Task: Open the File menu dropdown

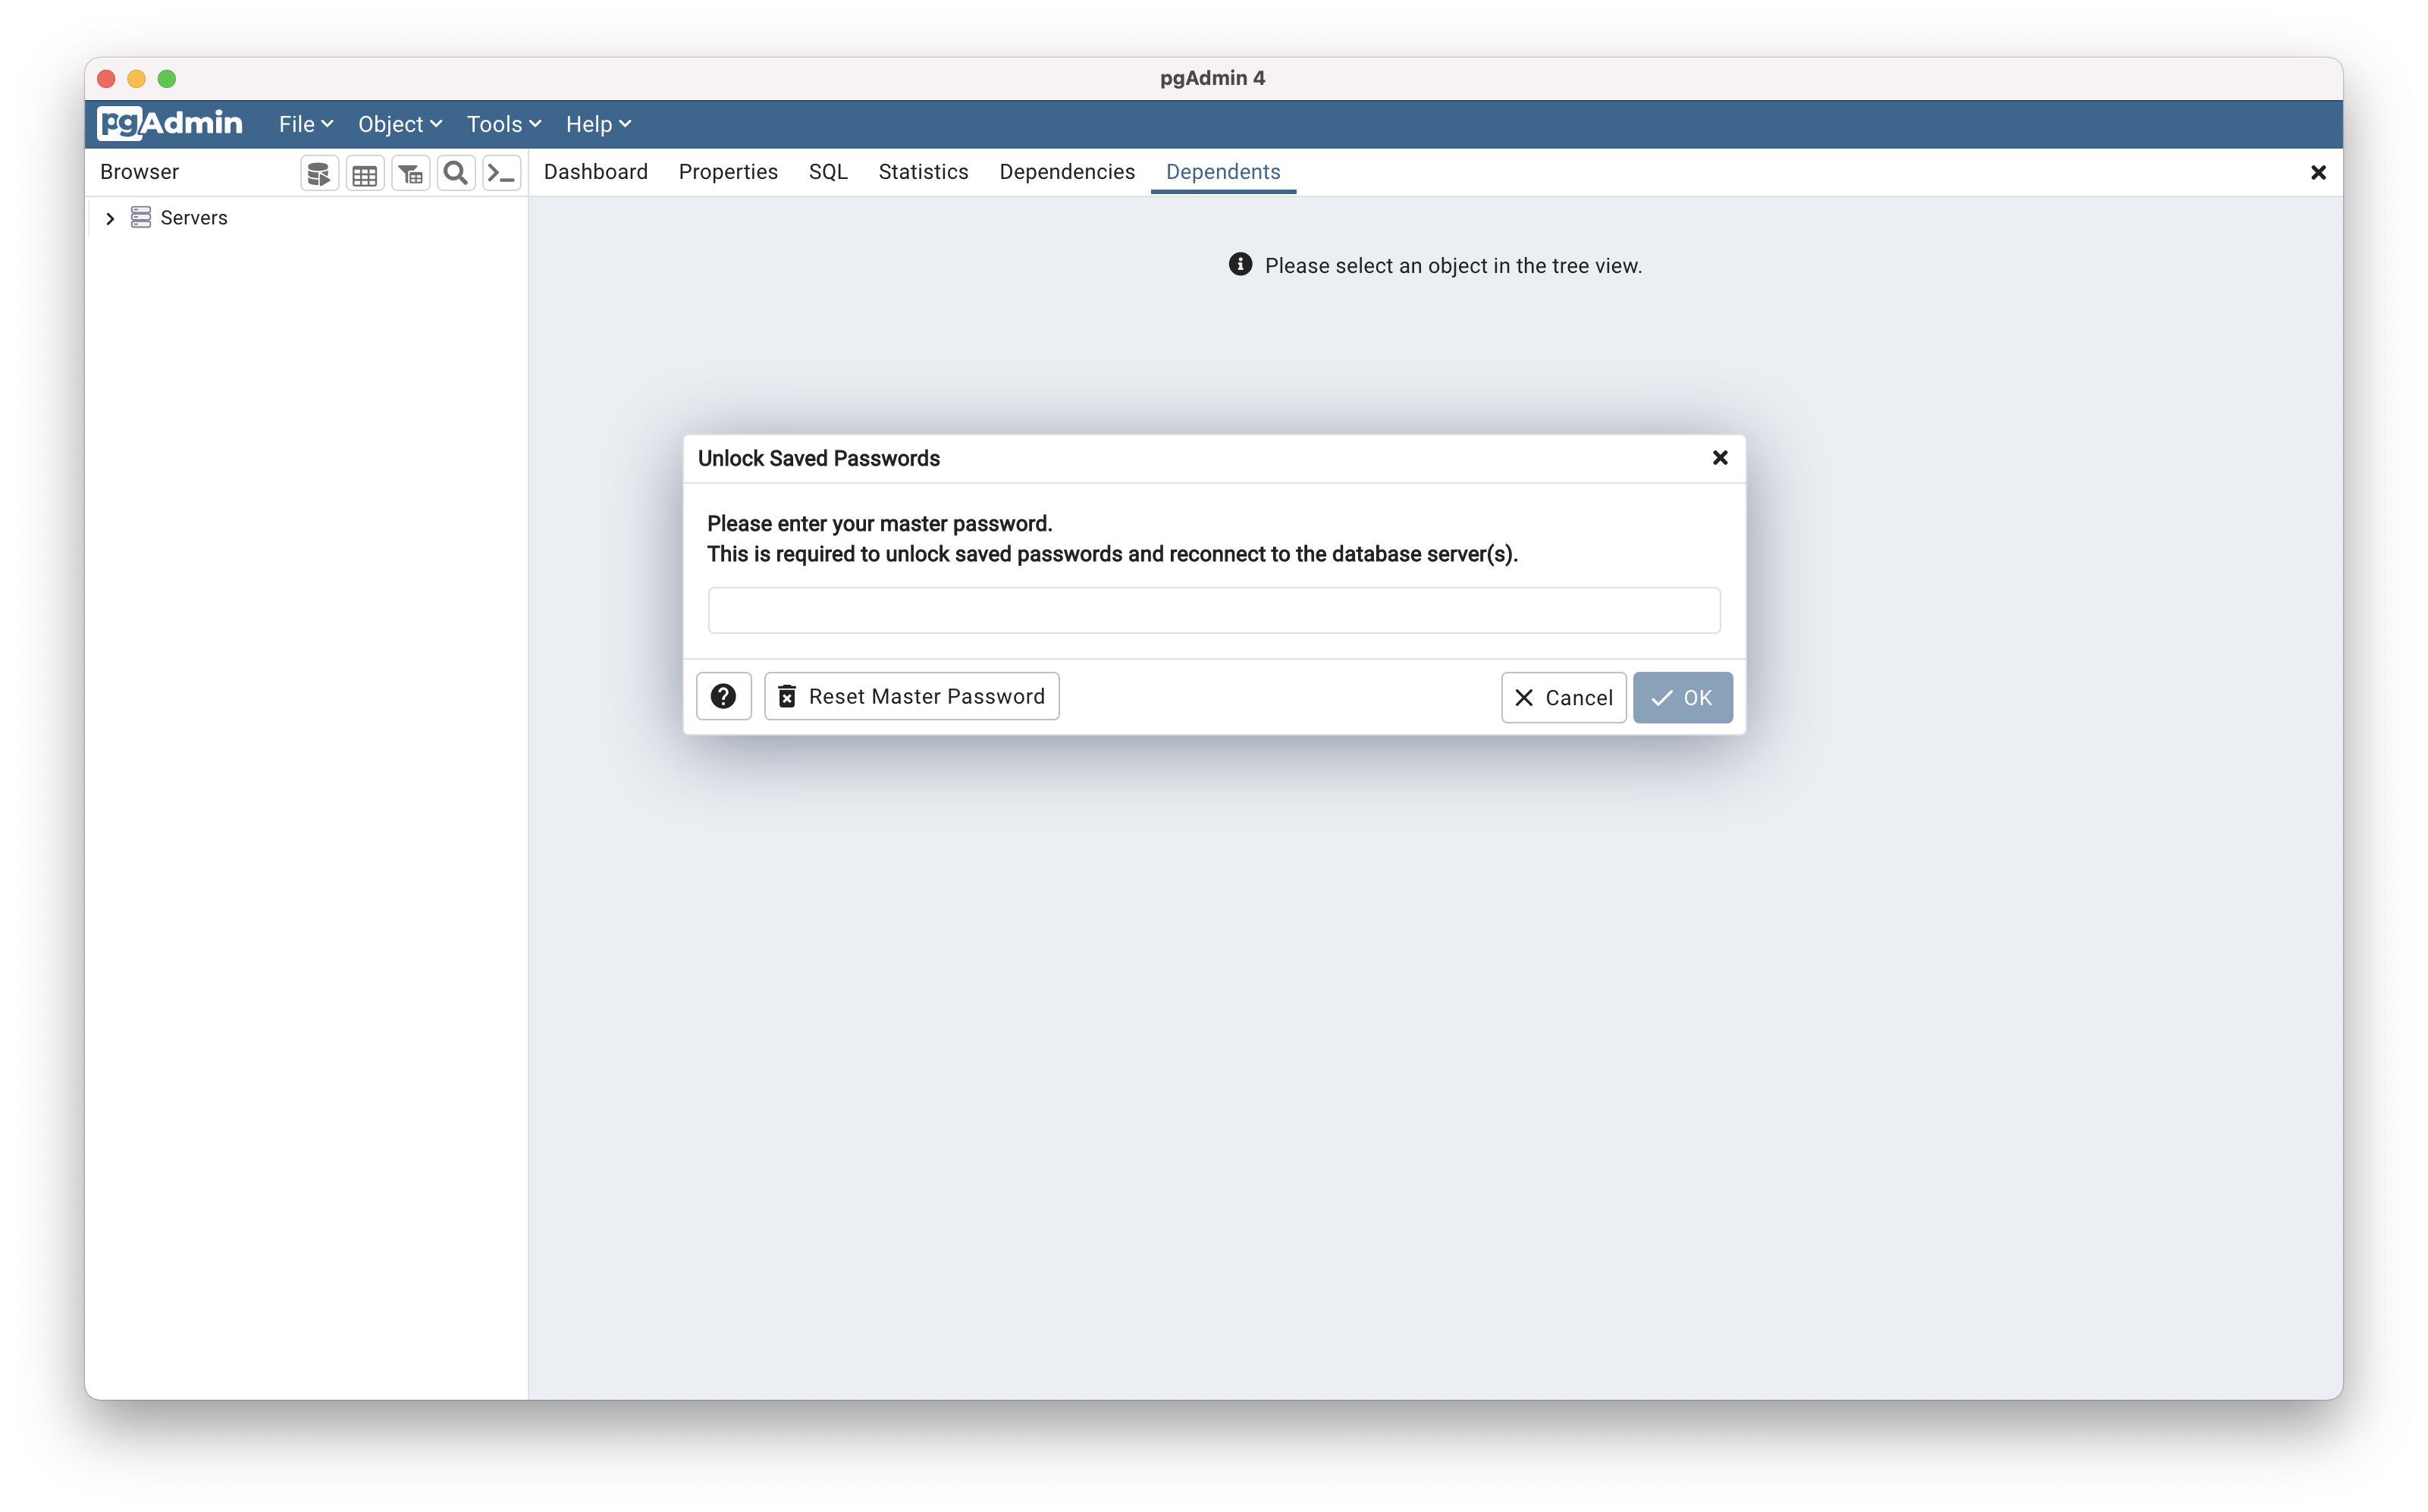Action: pyautogui.click(x=305, y=124)
